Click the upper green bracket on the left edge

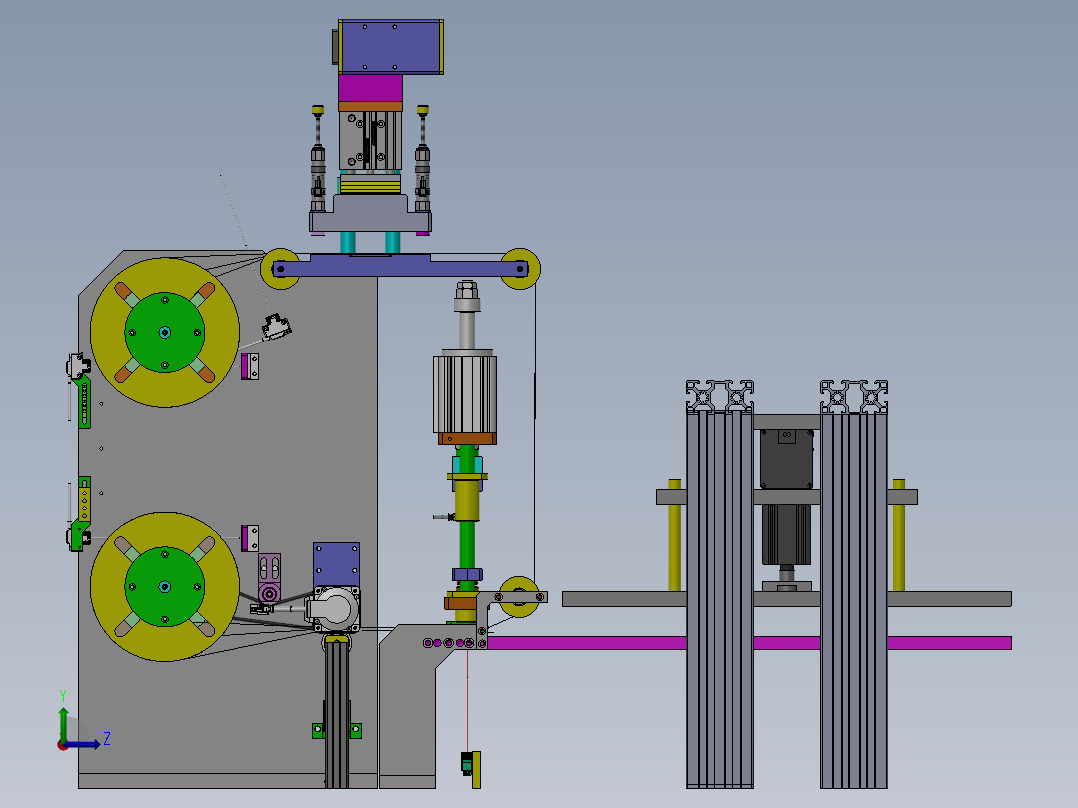pyautogui.click(x=84, y=401)
